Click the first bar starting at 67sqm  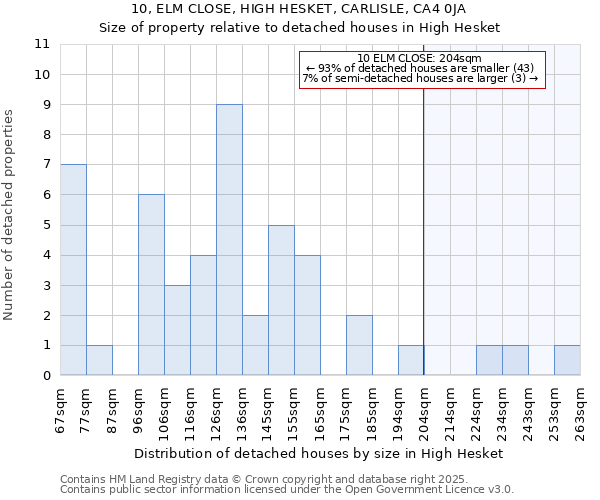[x=73, y=270]
